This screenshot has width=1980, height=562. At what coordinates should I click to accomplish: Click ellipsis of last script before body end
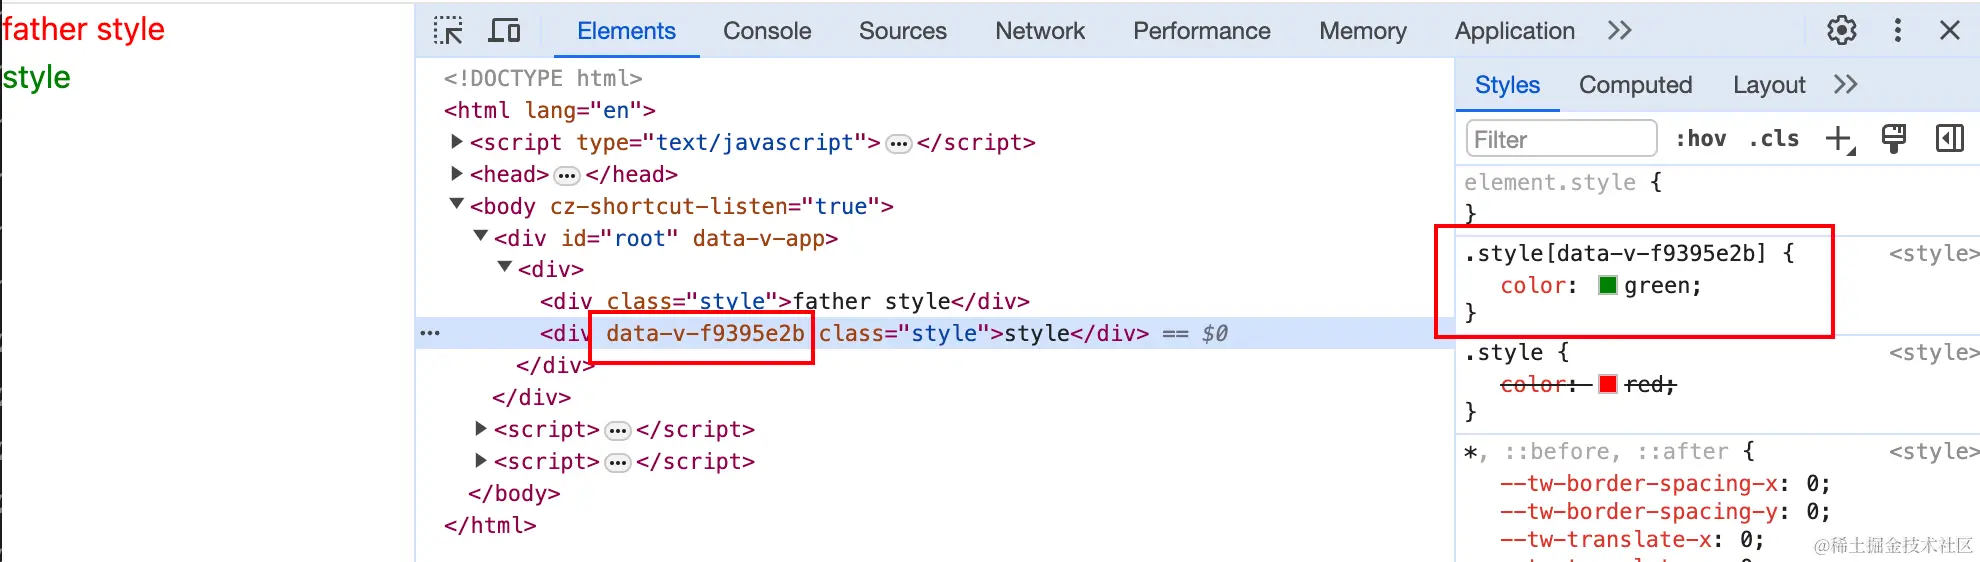click(x=618, y=463)
